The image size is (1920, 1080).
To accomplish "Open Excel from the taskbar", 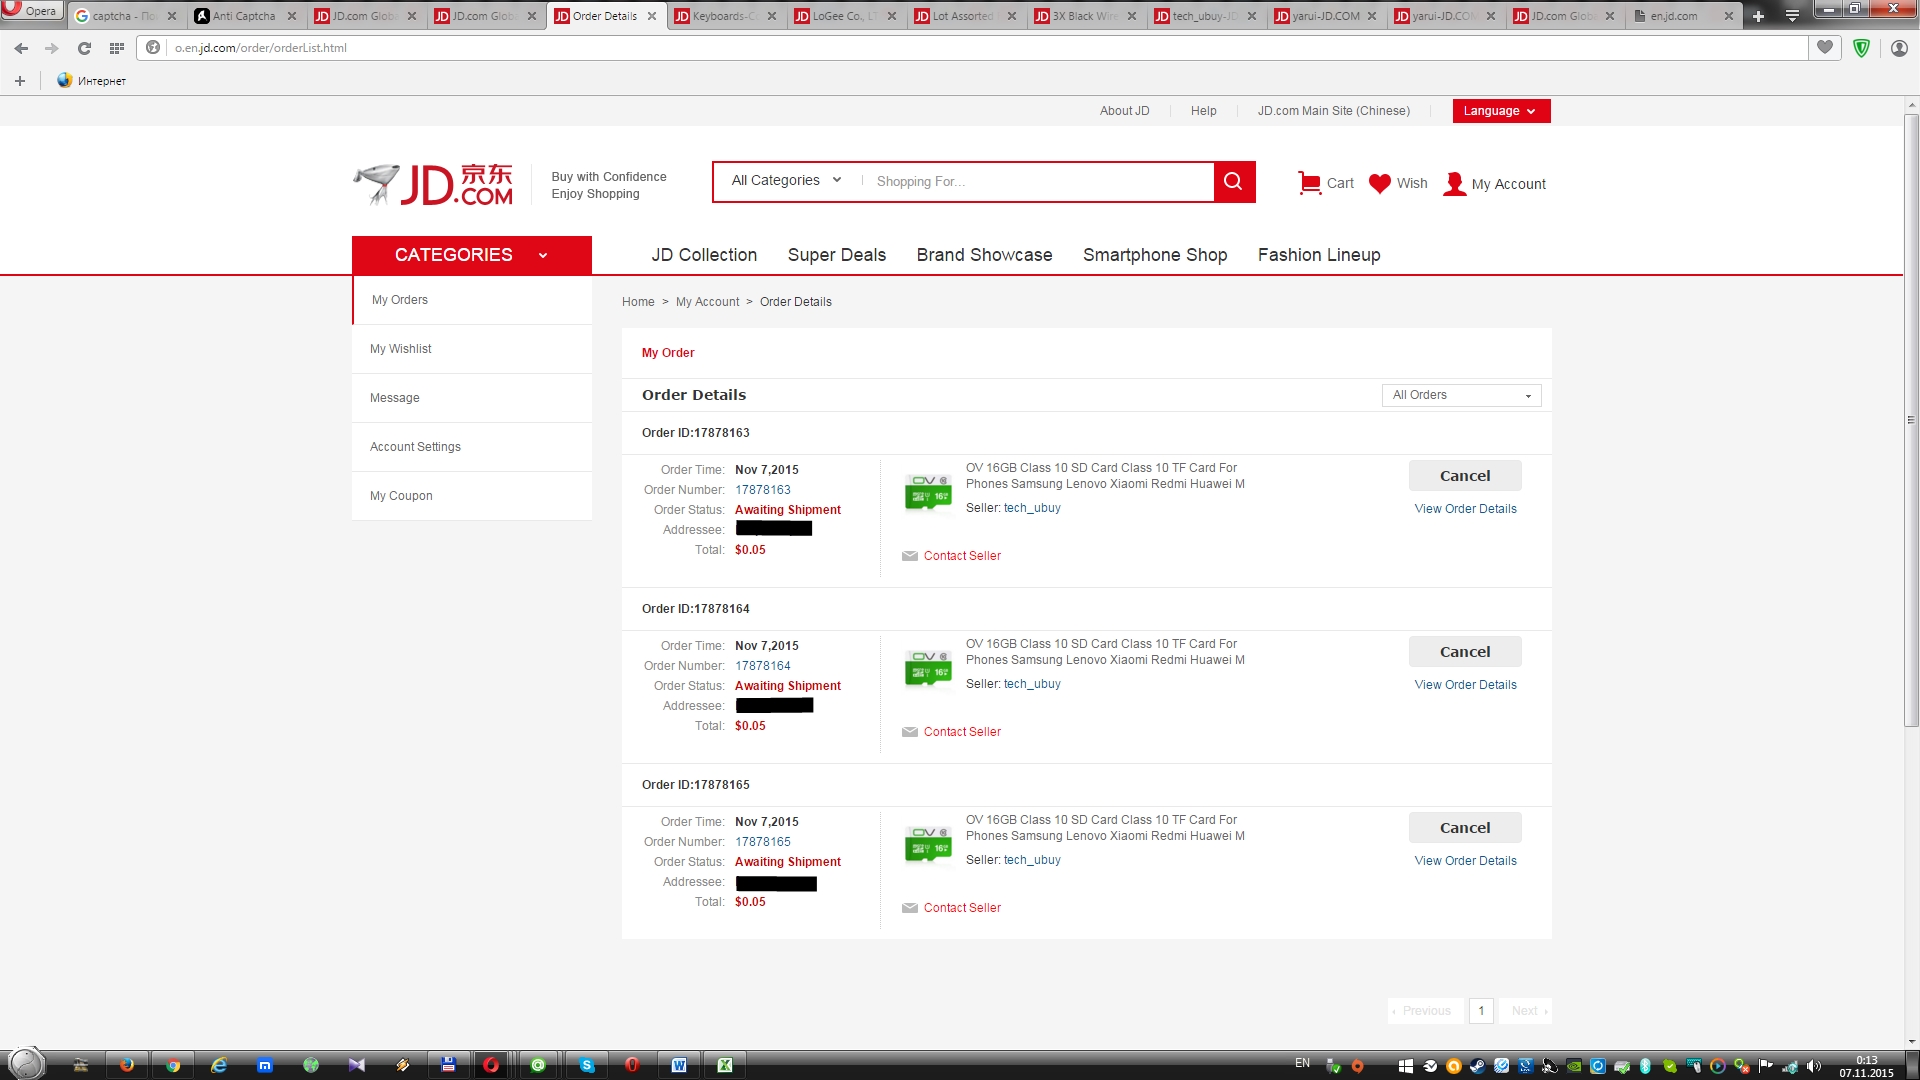I will click(725, 1065).
